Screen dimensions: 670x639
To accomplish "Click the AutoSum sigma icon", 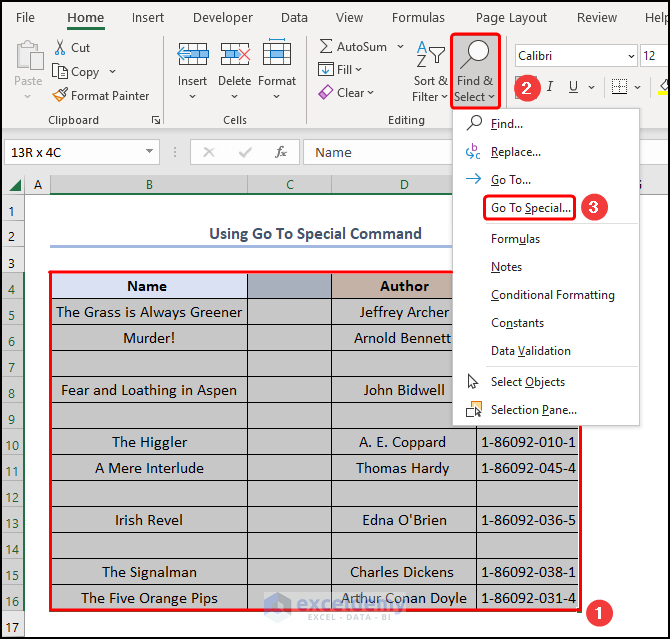I will (326, 46).
